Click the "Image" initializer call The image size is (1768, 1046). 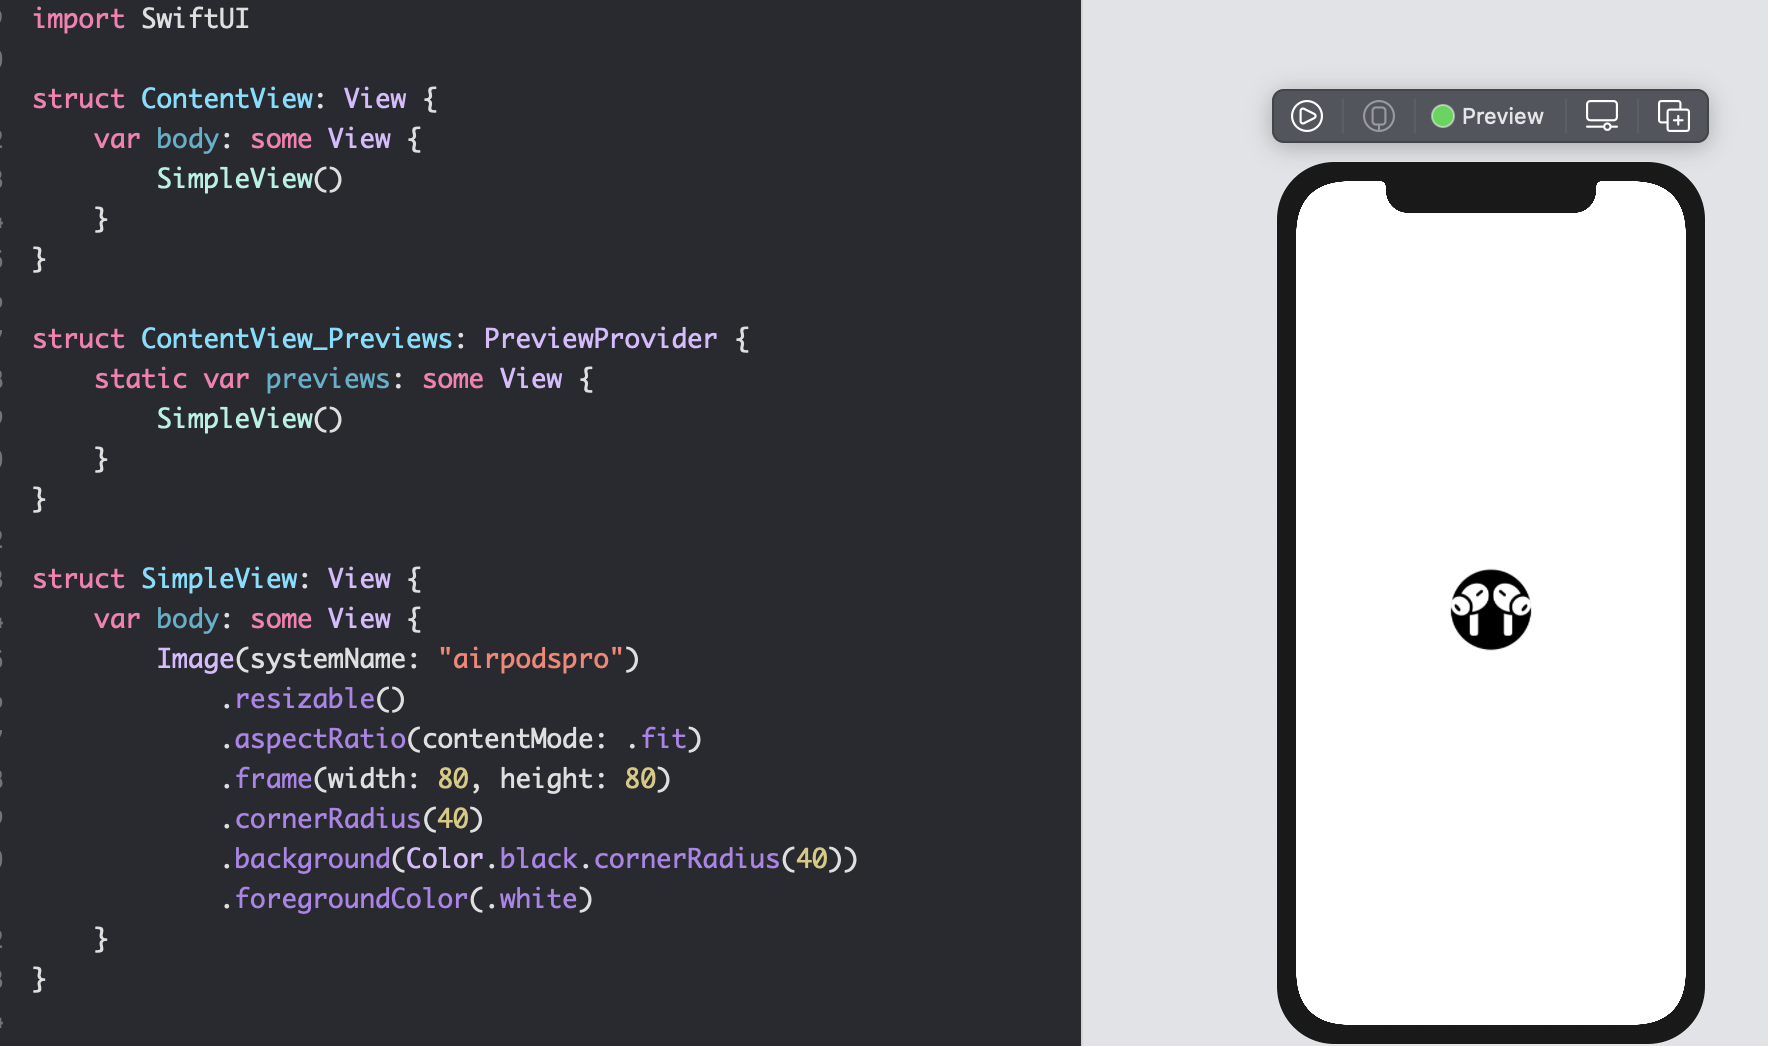tap(195, 659)
